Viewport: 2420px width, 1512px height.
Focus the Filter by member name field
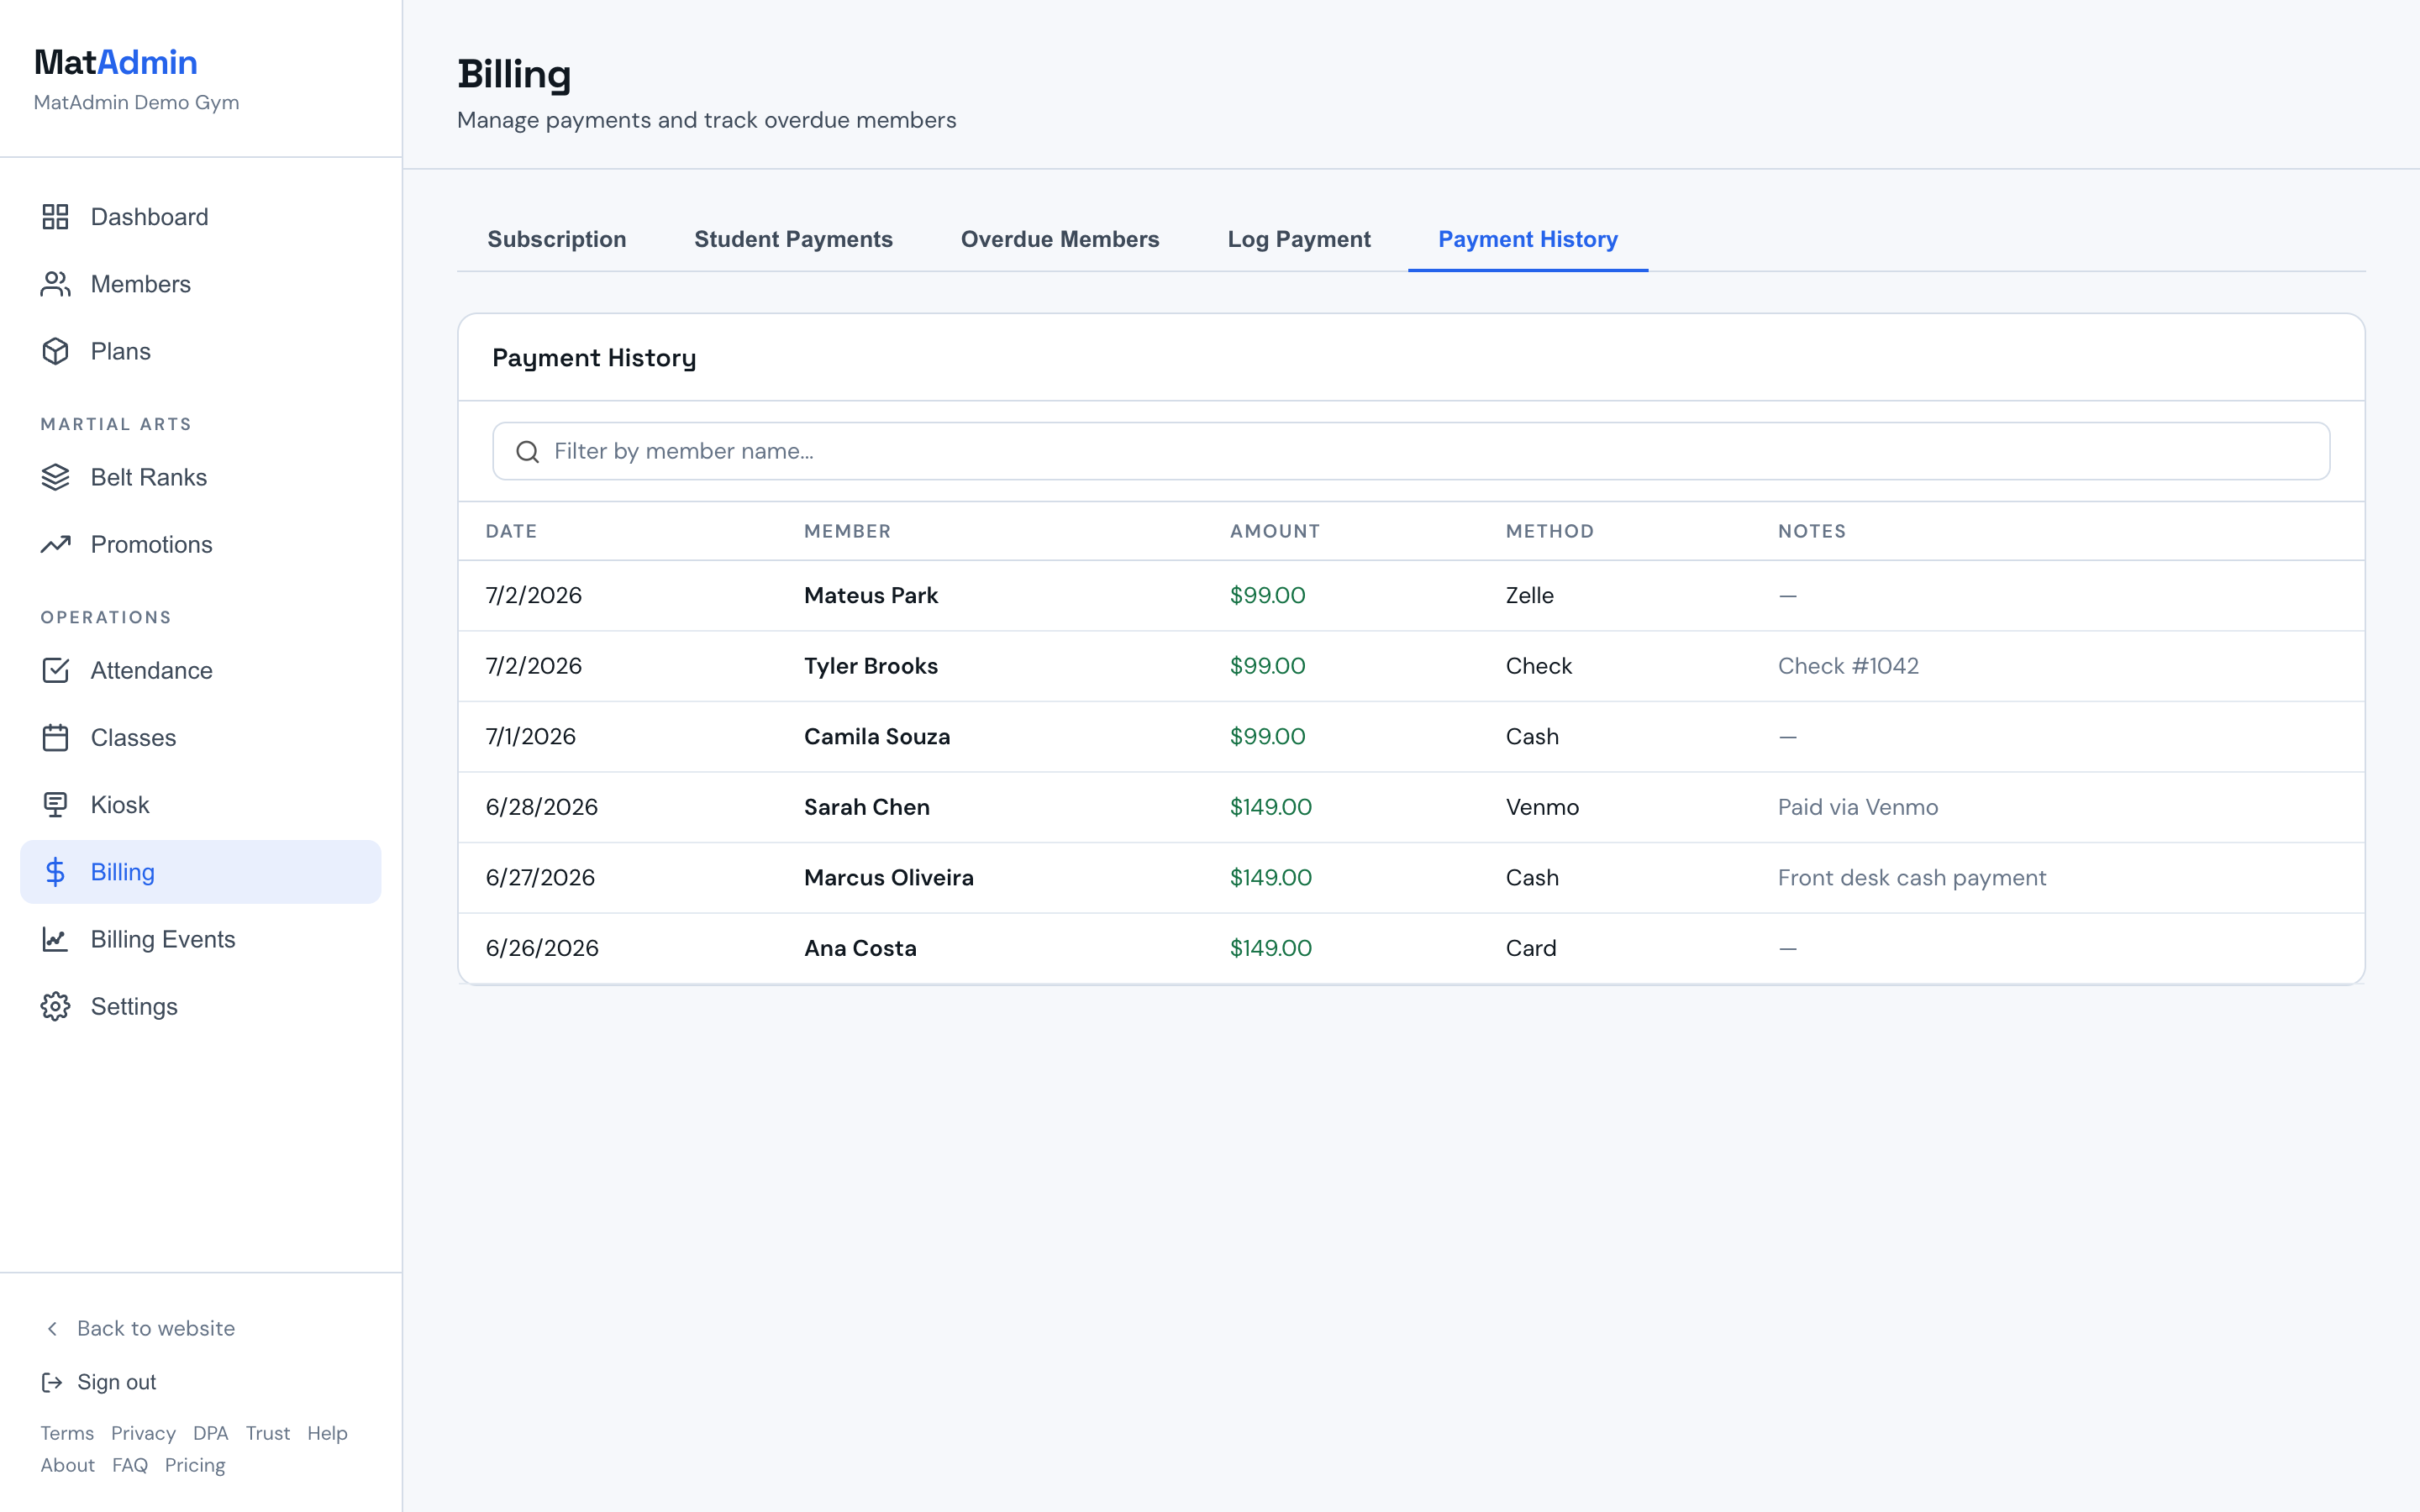(1411, 451)
